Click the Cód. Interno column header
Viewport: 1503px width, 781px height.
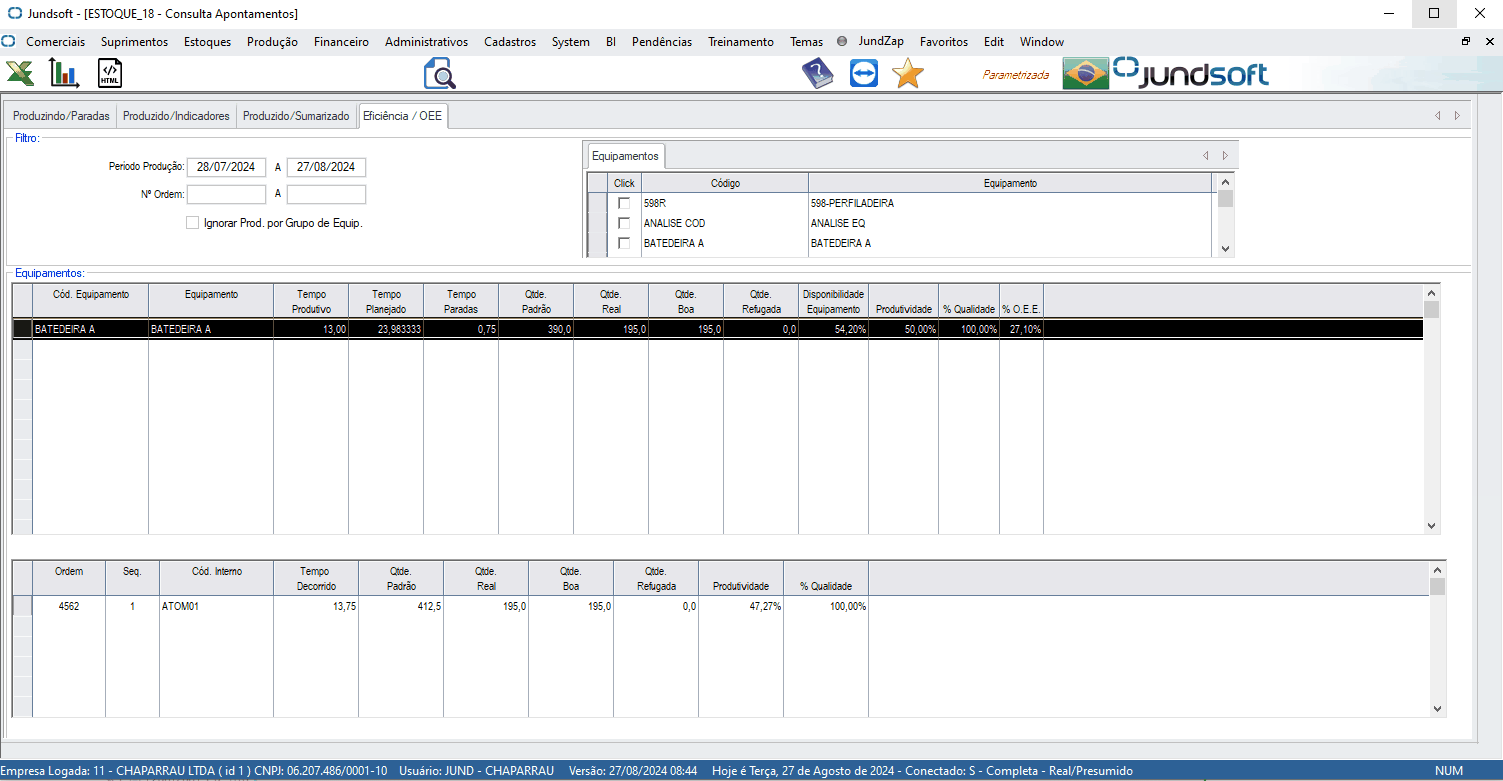point(216,578)
